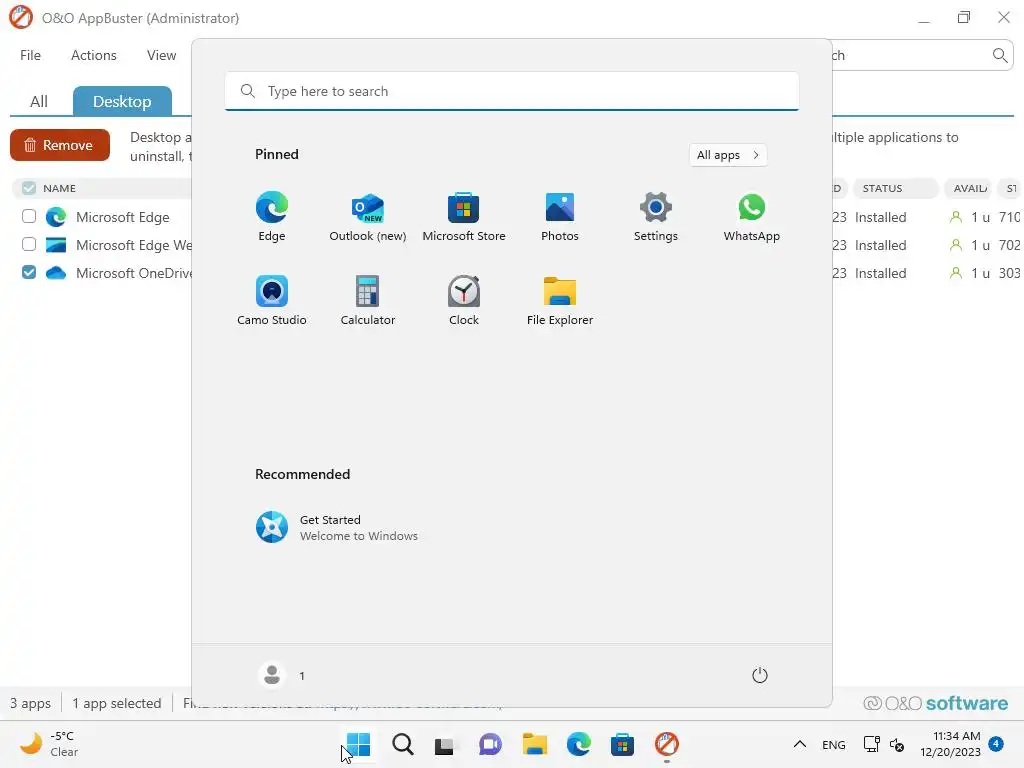Toggle select-all checkbox in NAME header
This screenshot has height=768, width=1024.
tap(29, 188)
